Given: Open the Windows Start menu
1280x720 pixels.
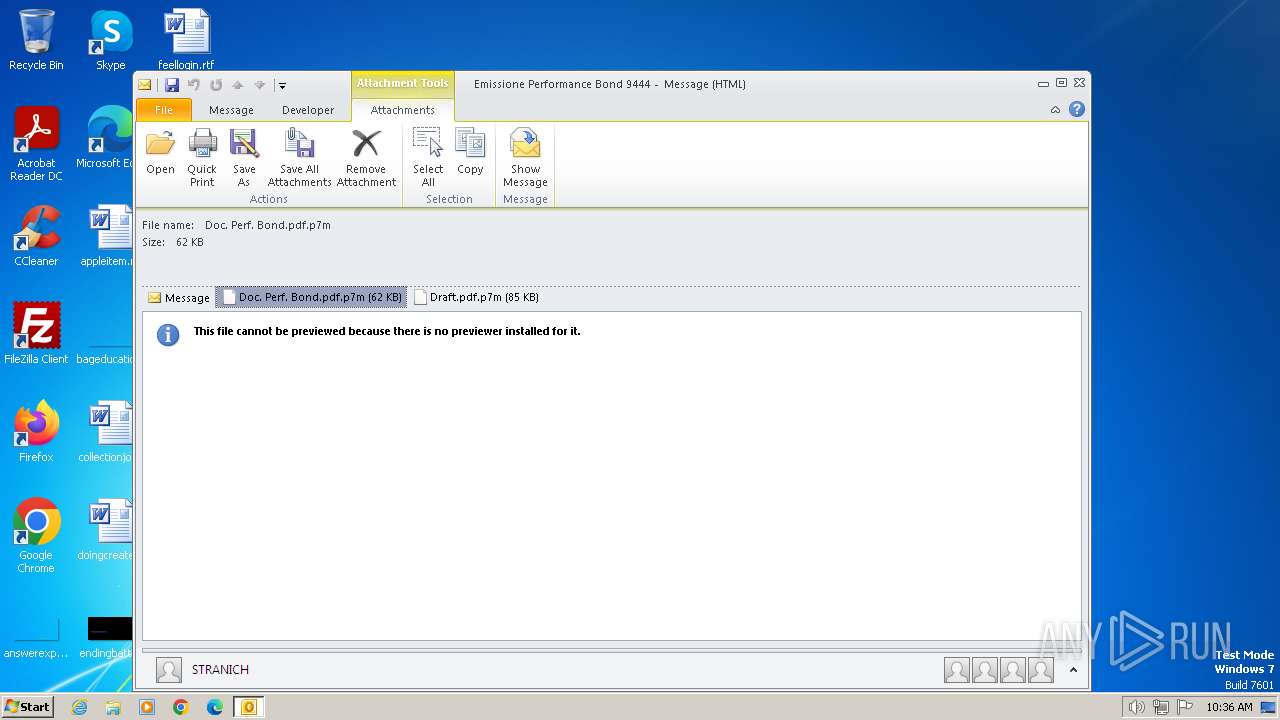Looking at the screenshot, I should pos(27,706).
